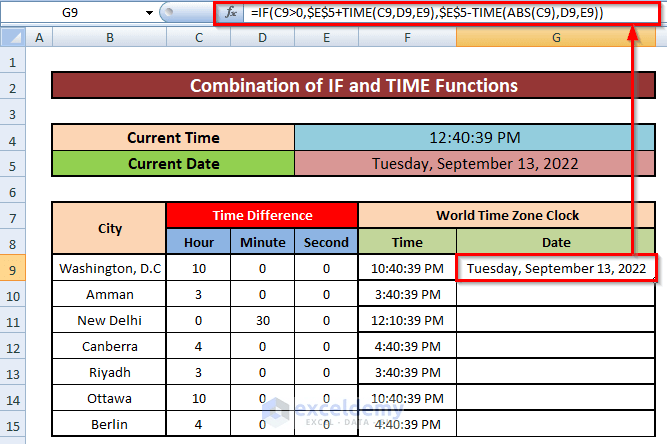Select the 'Time' column heading cell
Image resolution: width=667 pixels, height=444 pixels.
point(407,242)
